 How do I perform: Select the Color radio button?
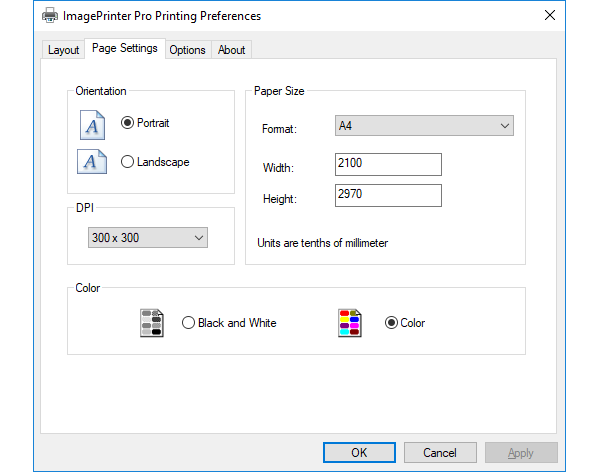[391, 323]
